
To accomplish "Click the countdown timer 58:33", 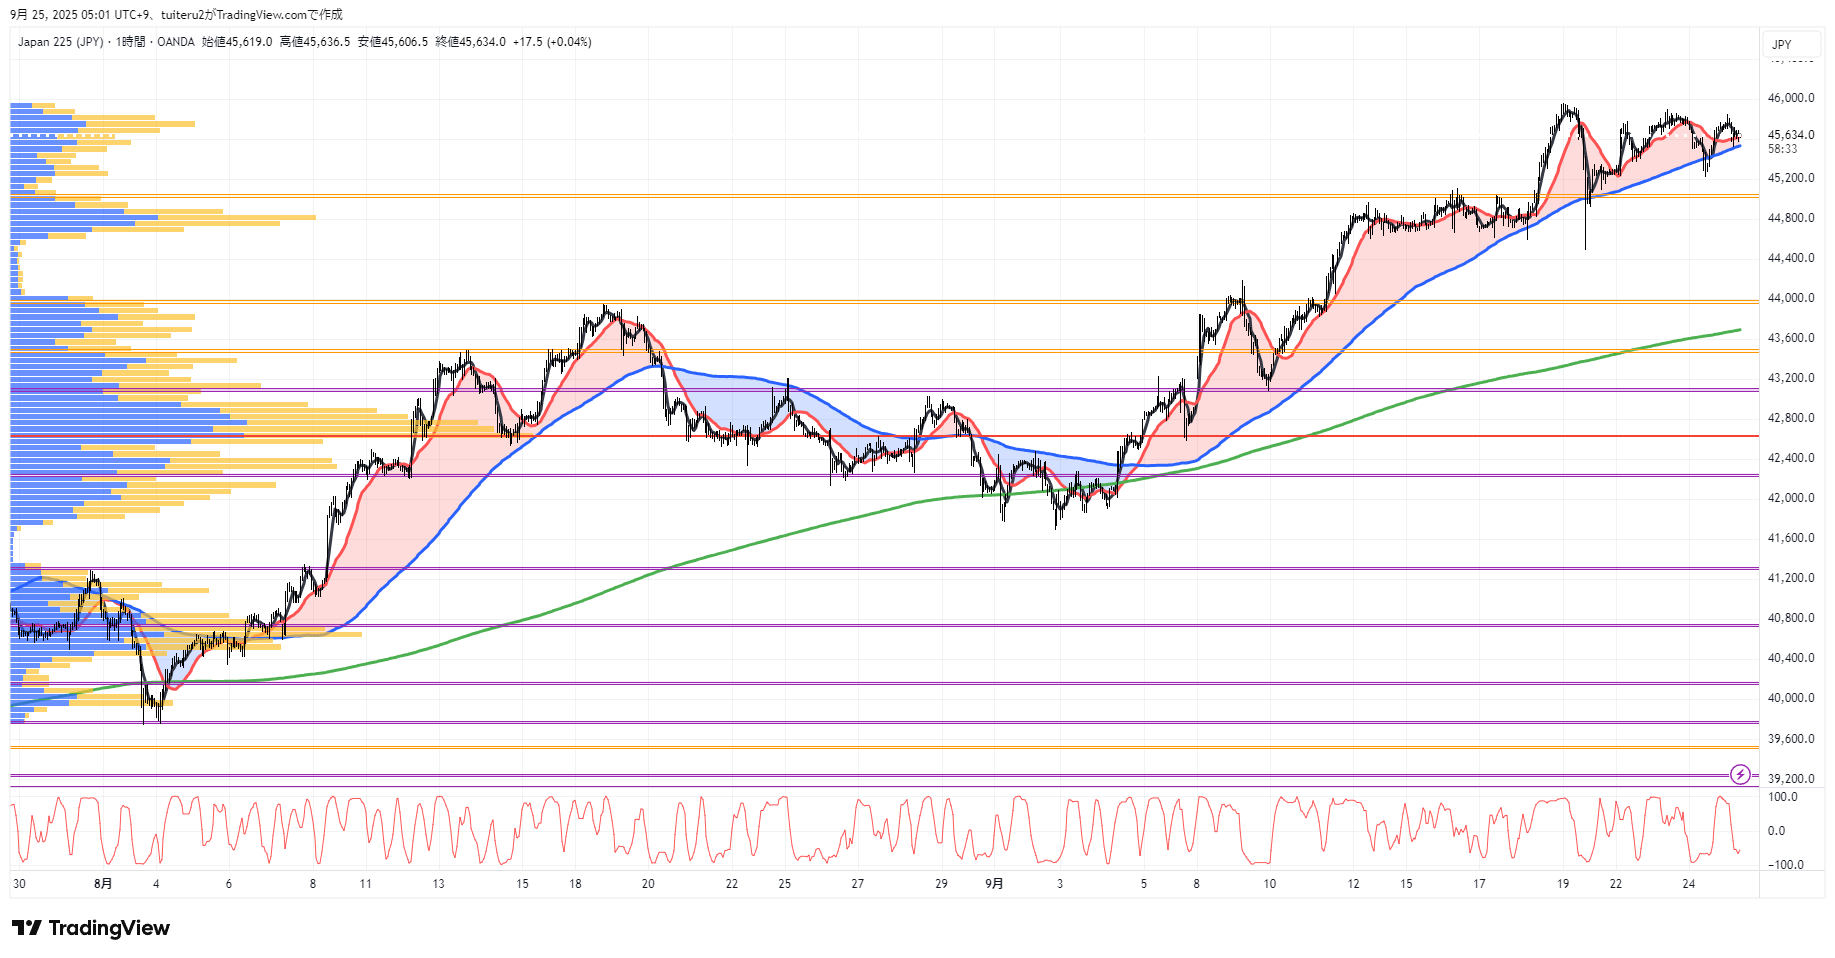I will click(1782, 149).
